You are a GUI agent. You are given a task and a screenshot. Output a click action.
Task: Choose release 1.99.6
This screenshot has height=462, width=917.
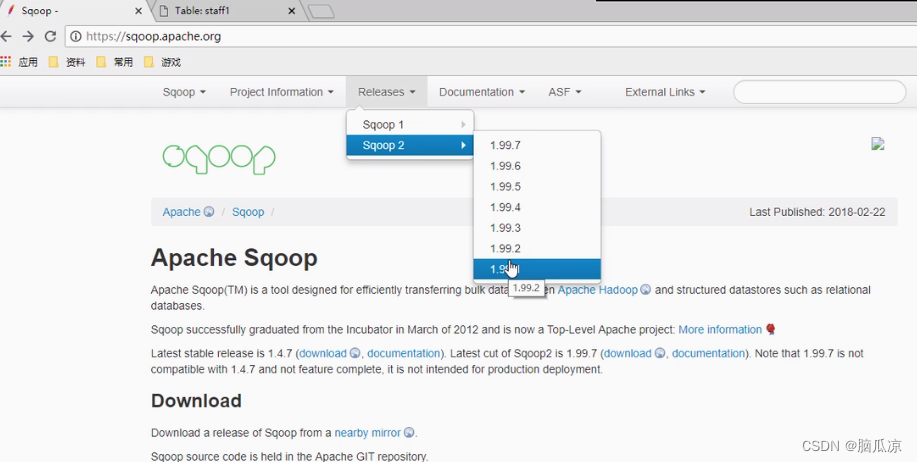[537, 166]
